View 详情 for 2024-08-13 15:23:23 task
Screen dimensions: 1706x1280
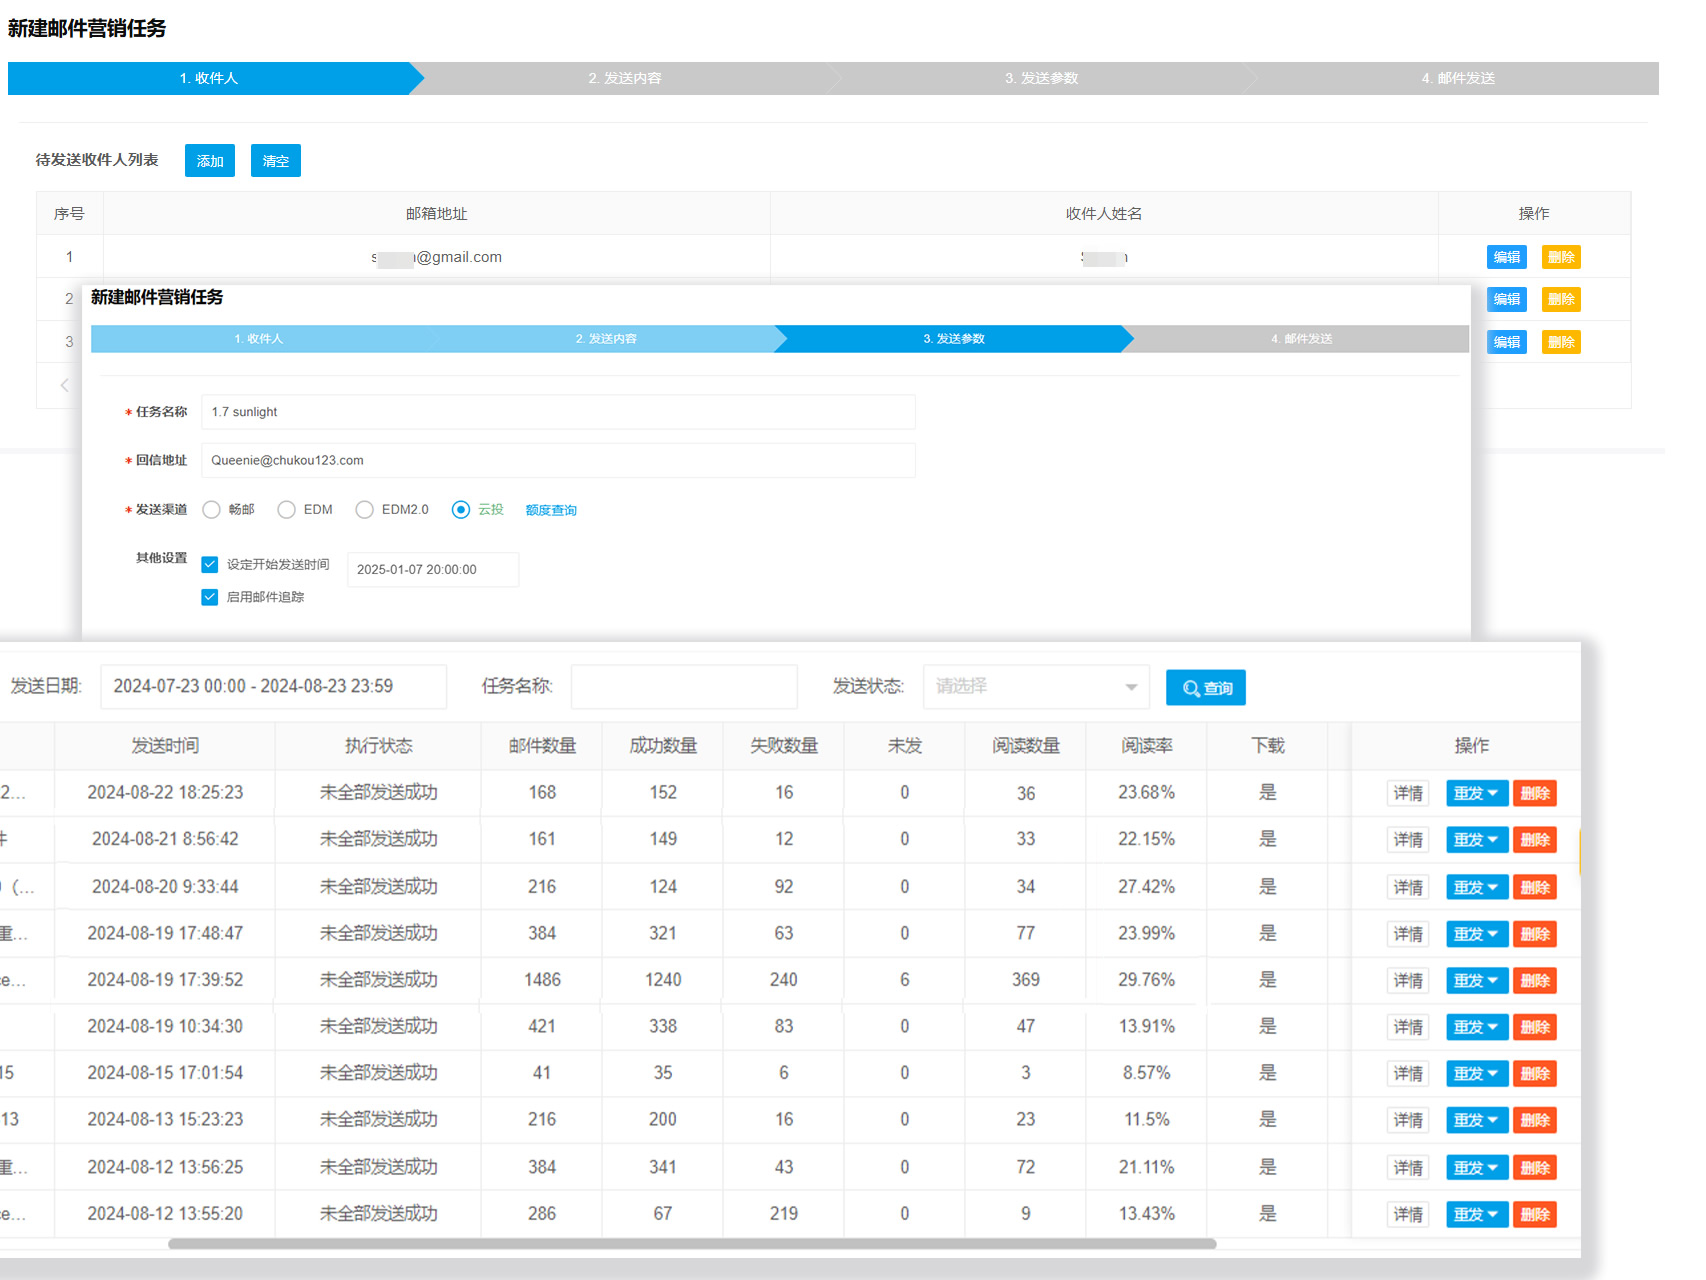pyautogui.click(x=1408, y=1120)
